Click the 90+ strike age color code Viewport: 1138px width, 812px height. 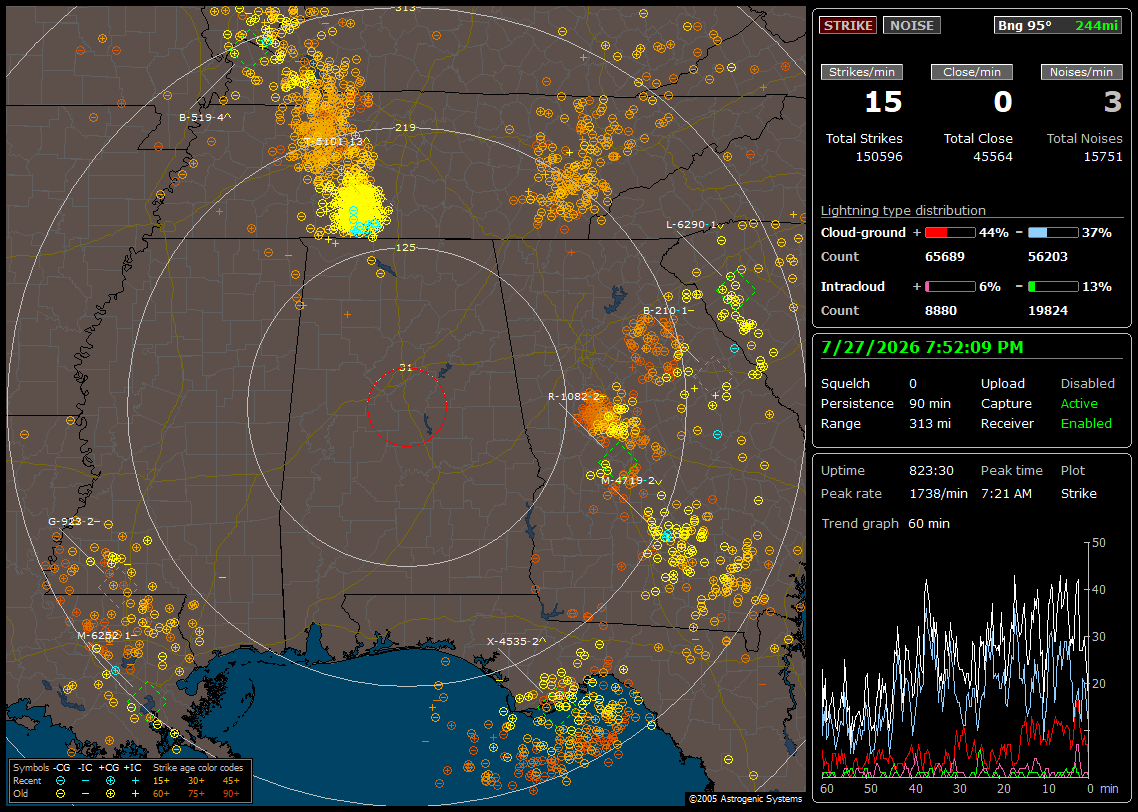click(x=231, y=794)
